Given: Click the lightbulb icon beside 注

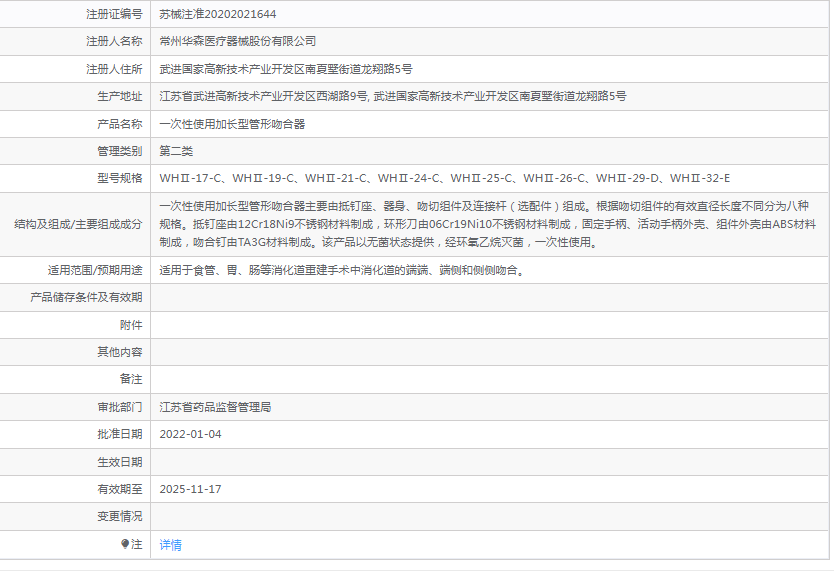Looking at the screenshot, I should 125,544.
